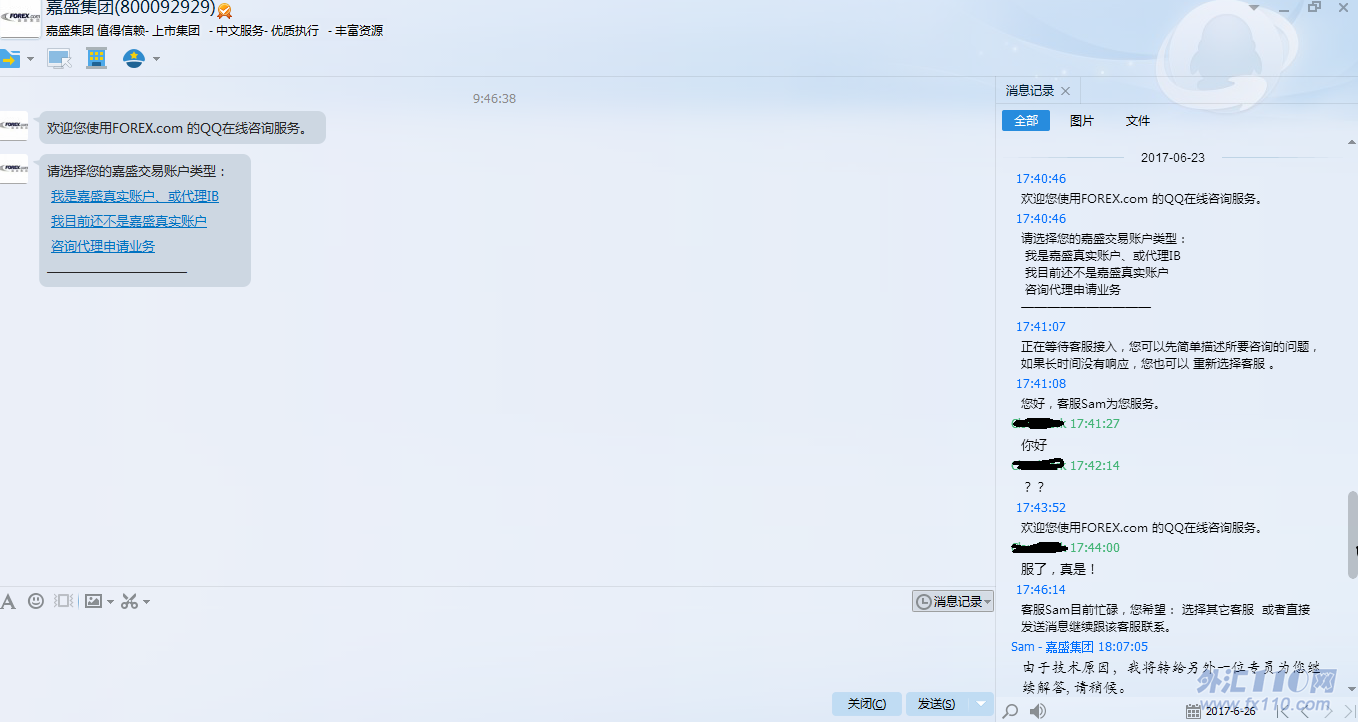Open the send options arrow beside 发送
1358x722 pixels.
coord(981,704)
